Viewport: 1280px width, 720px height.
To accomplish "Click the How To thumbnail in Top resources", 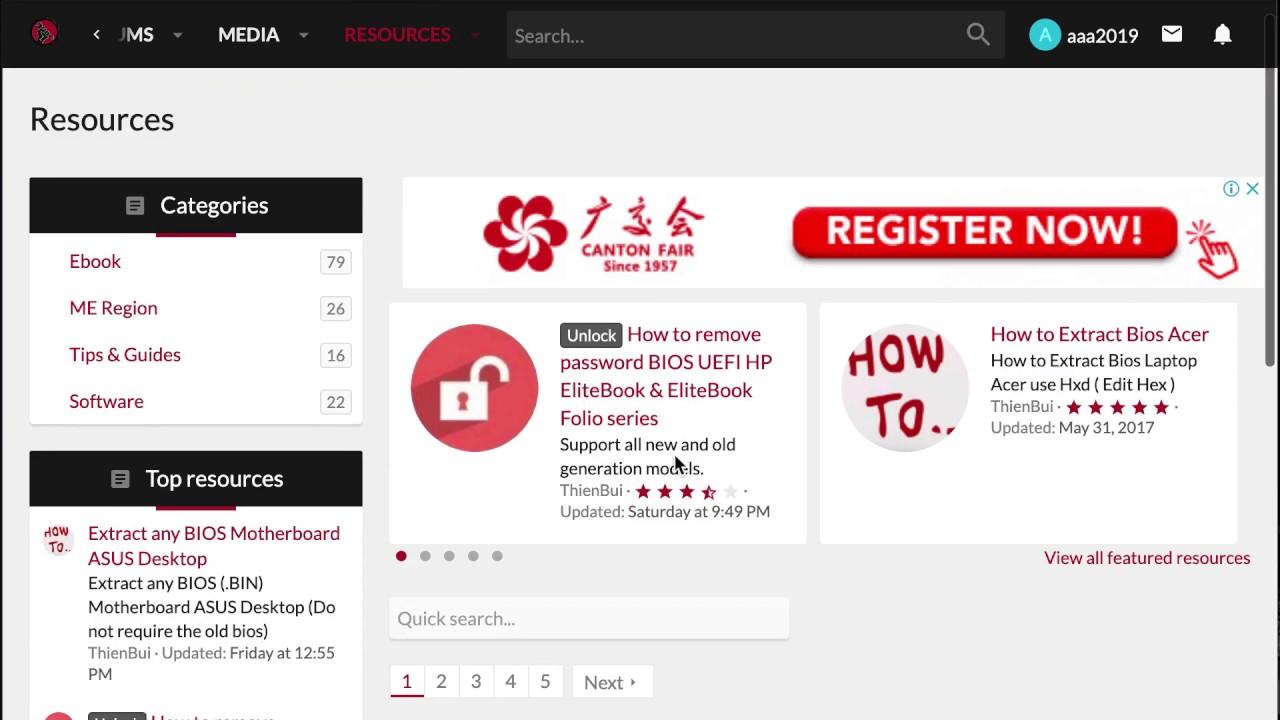I will click(x=58, y=540).
